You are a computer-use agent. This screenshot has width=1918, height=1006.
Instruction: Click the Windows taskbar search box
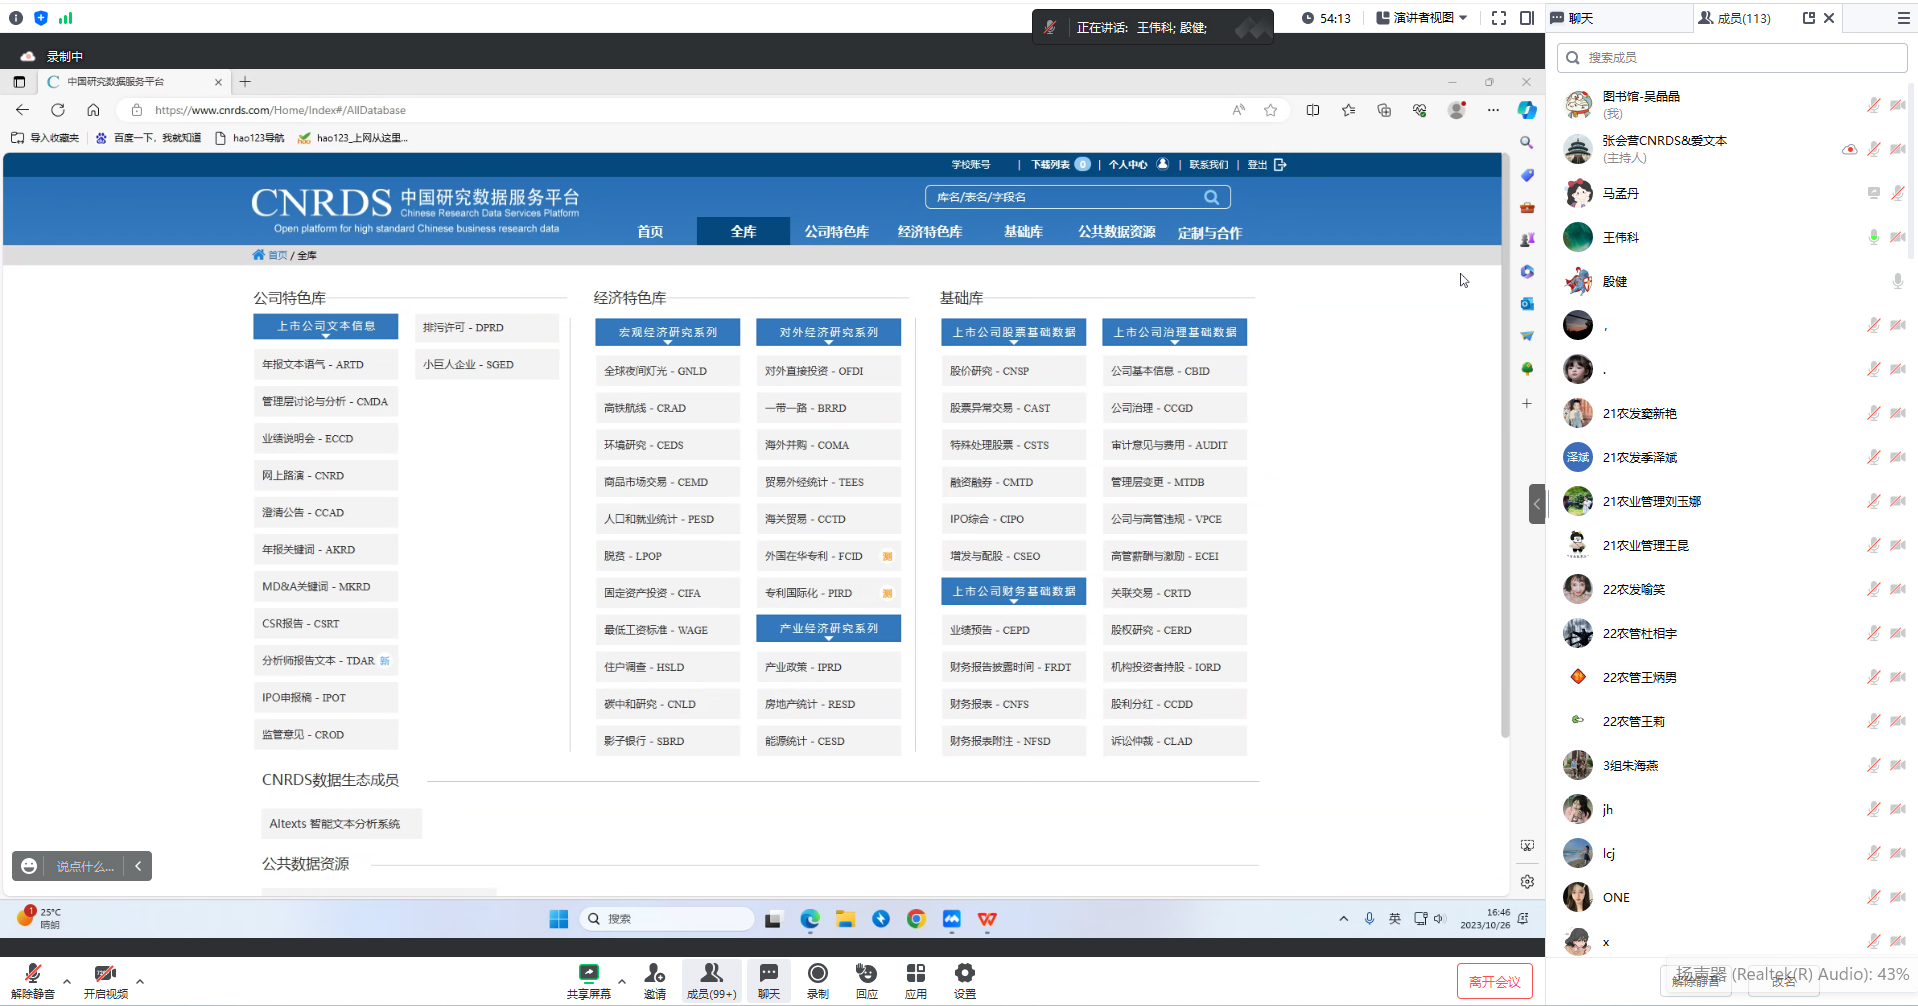point(666,919)
